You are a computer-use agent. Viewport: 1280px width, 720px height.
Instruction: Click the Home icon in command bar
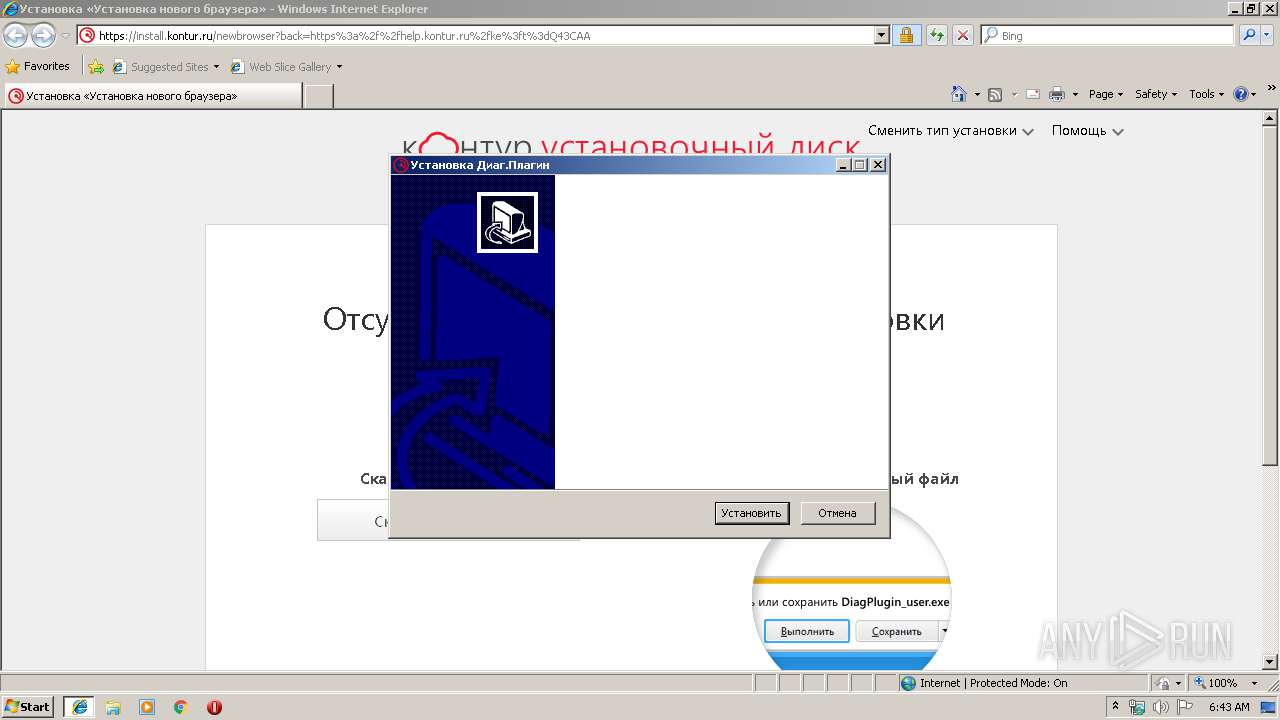[x=958, y=94]
